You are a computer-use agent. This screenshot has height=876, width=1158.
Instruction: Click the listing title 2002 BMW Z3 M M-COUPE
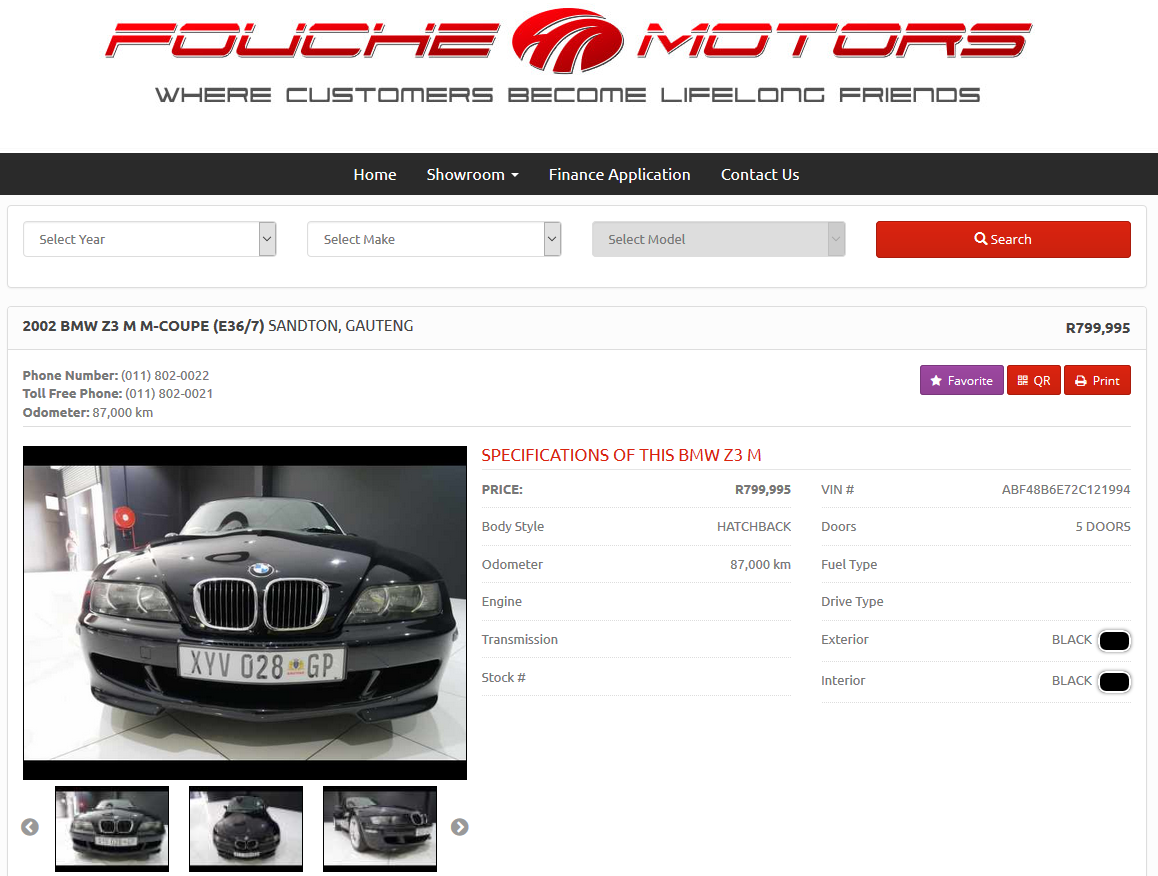143,326
